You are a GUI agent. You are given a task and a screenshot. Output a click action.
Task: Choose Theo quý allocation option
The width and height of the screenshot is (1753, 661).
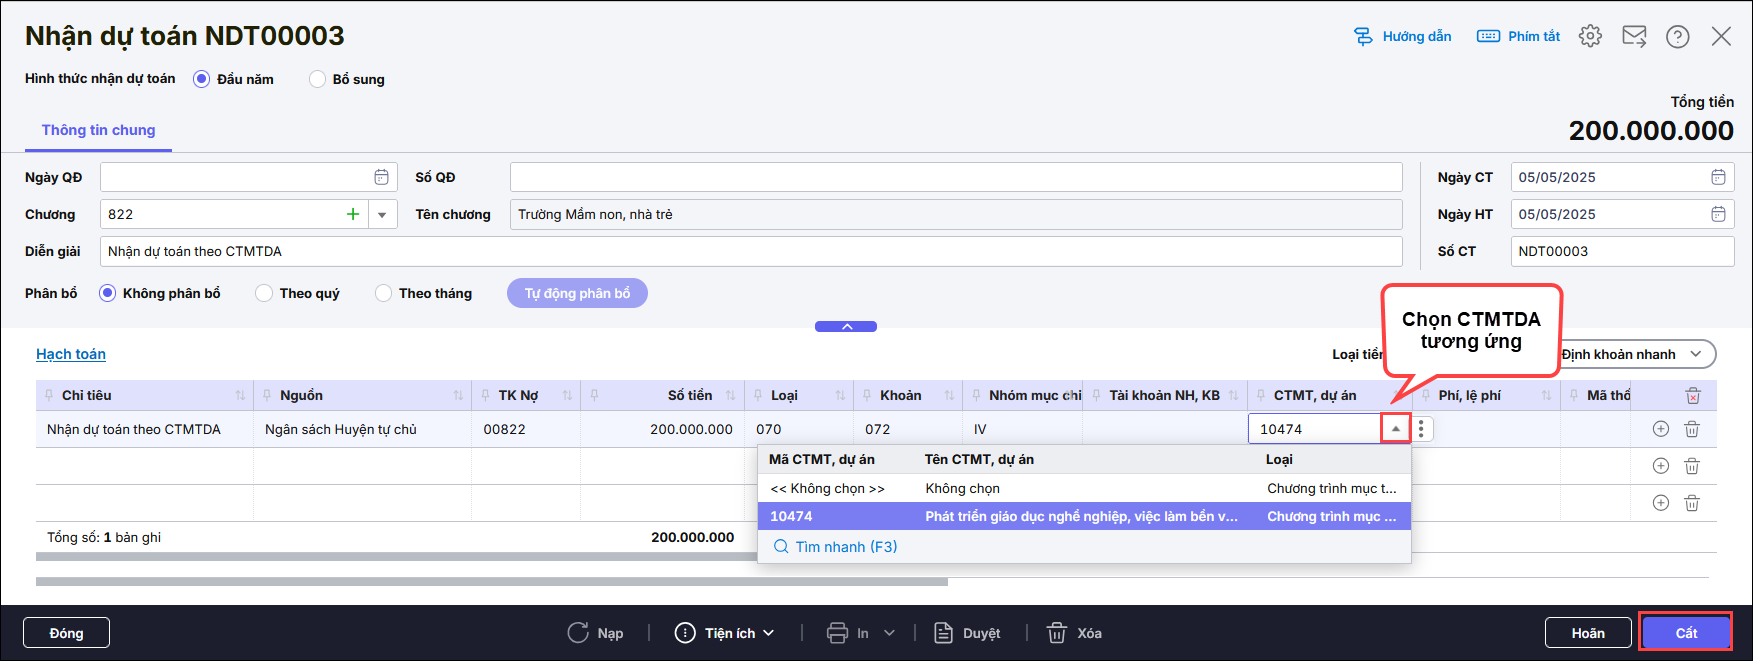(264, 293)
